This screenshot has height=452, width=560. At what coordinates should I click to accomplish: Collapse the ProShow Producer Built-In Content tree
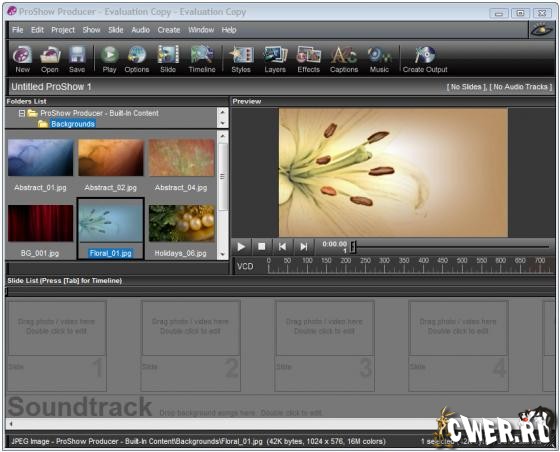coord(22,113)
